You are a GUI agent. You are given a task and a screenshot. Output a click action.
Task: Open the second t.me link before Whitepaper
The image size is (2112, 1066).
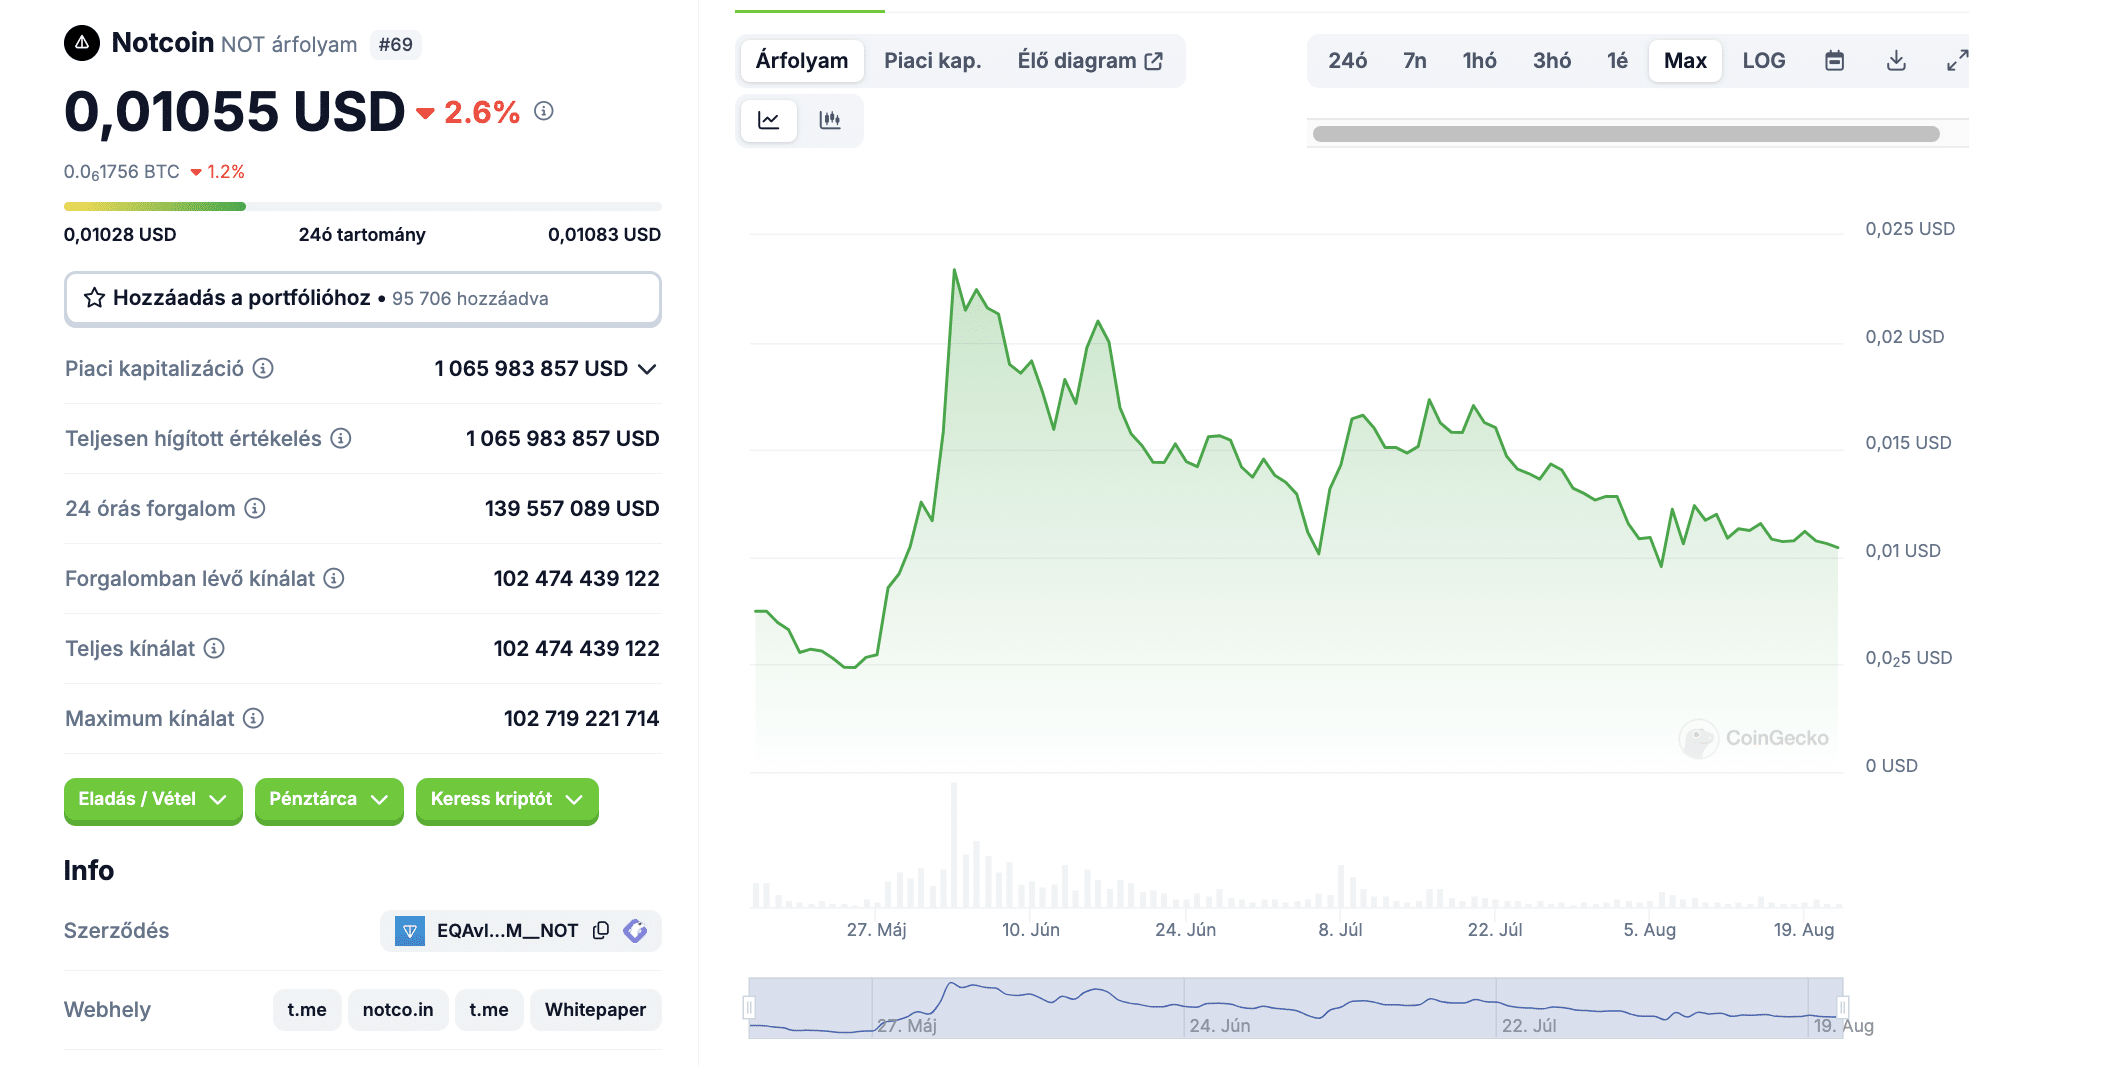pos(489,1010)
